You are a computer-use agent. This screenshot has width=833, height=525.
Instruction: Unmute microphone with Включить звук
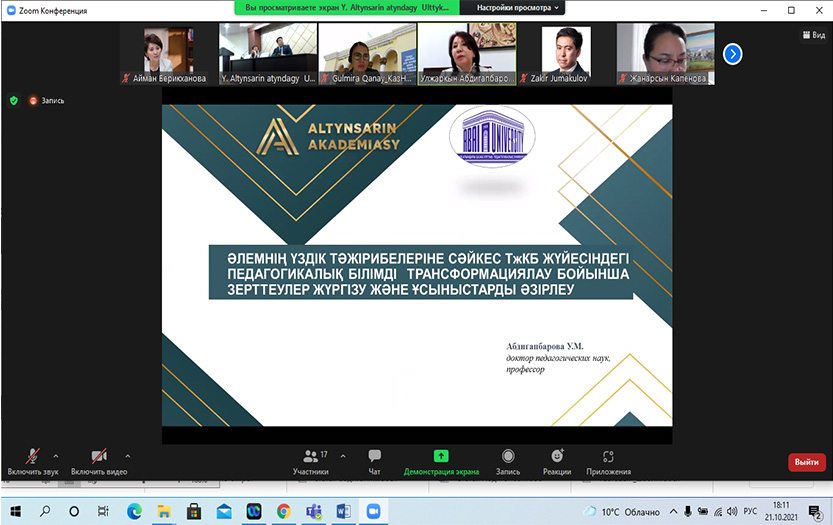33,460
